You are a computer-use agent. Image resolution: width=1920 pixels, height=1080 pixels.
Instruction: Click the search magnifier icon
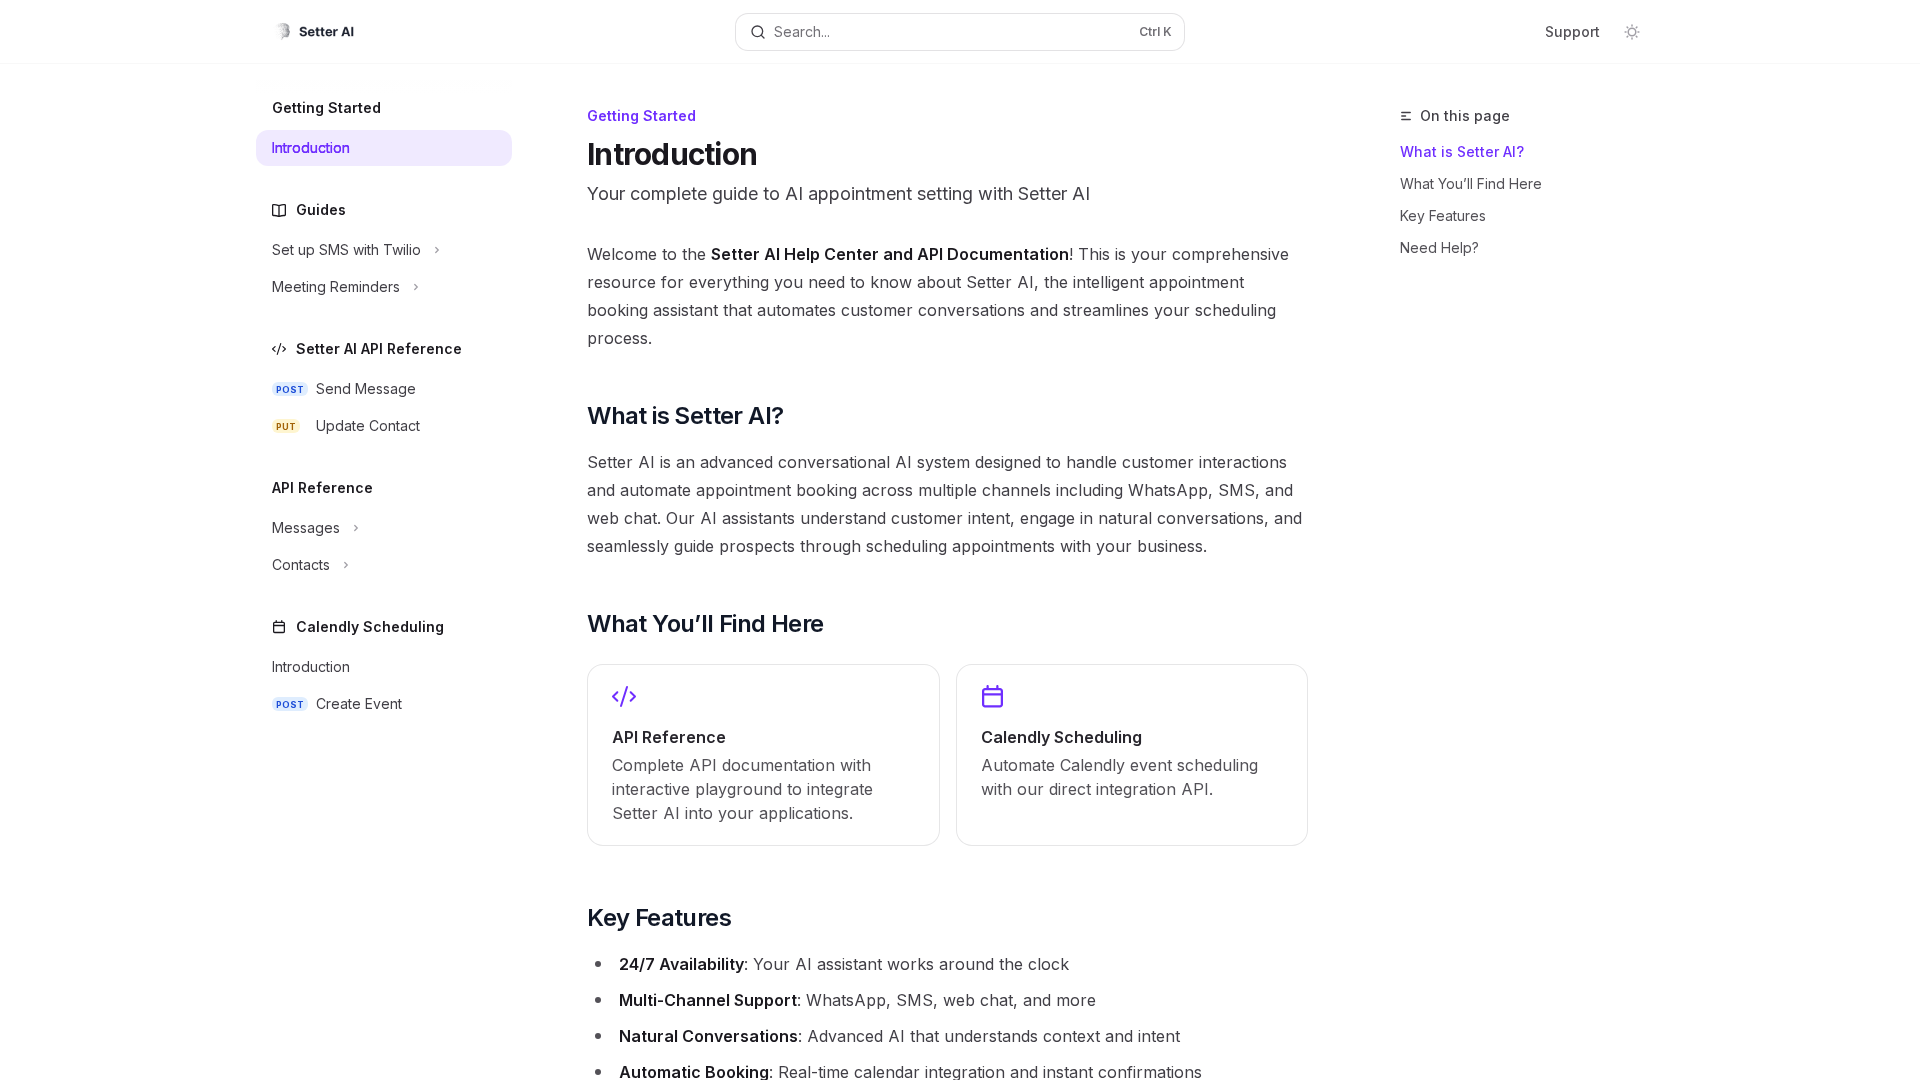coord(758,32)
